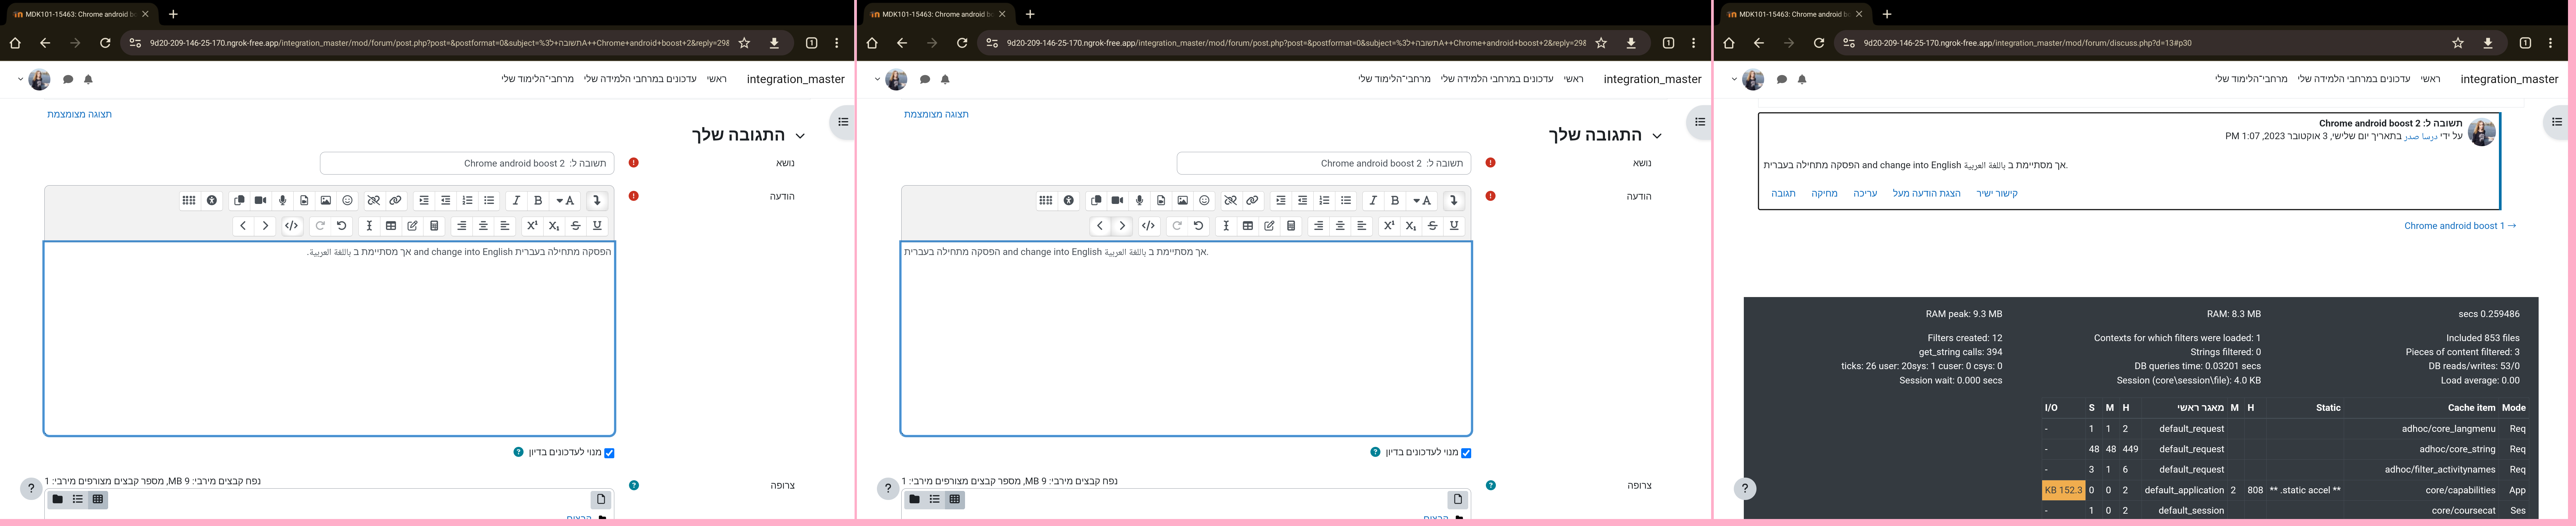2576x526 pixels.
Task: Insert numbered list in left window editor
Action: coord(467,201)
